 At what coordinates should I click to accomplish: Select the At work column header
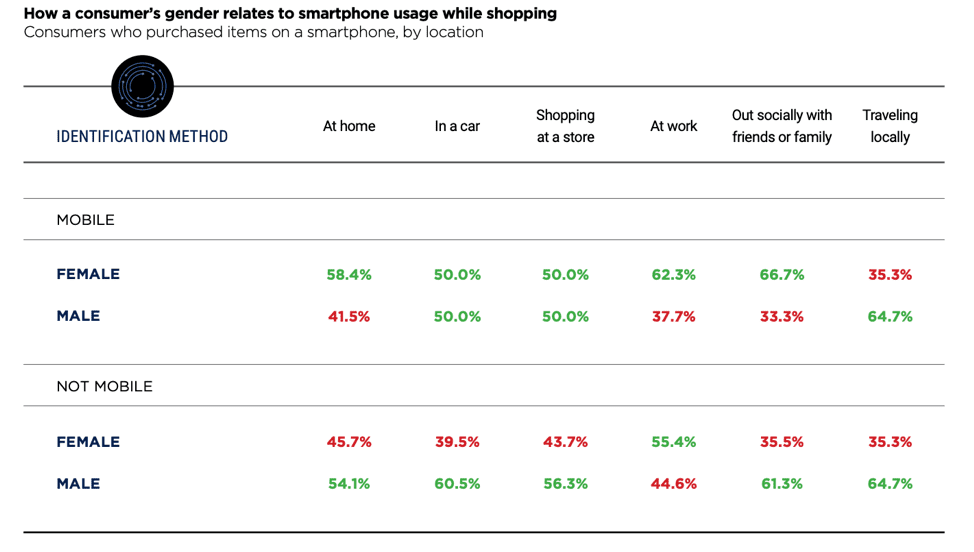pyautogui.click(x=674, y=127)
